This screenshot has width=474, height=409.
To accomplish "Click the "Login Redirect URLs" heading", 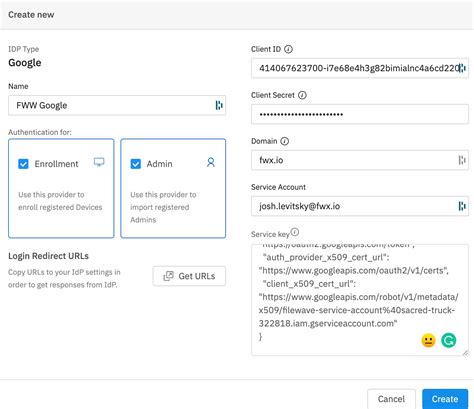I will pos(48,256).
